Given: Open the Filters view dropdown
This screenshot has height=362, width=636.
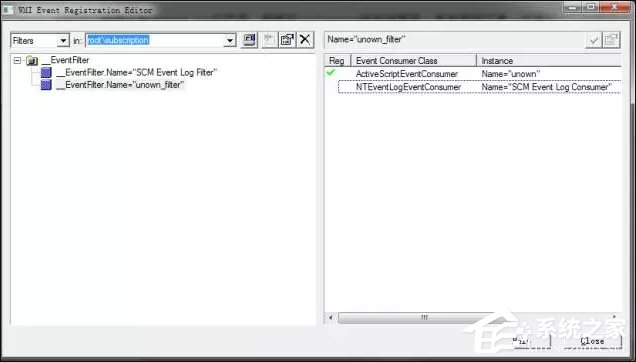Looking at the screenshot, I should point(64,41).
